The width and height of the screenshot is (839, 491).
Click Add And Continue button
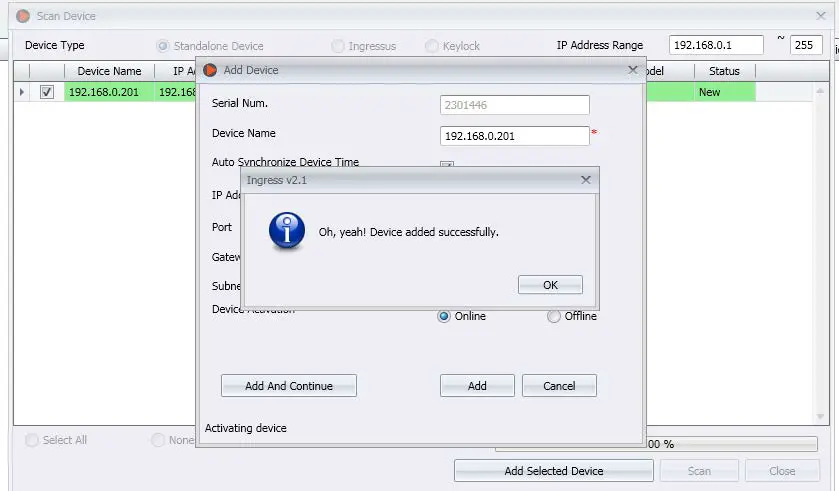[x=289, y=386]
